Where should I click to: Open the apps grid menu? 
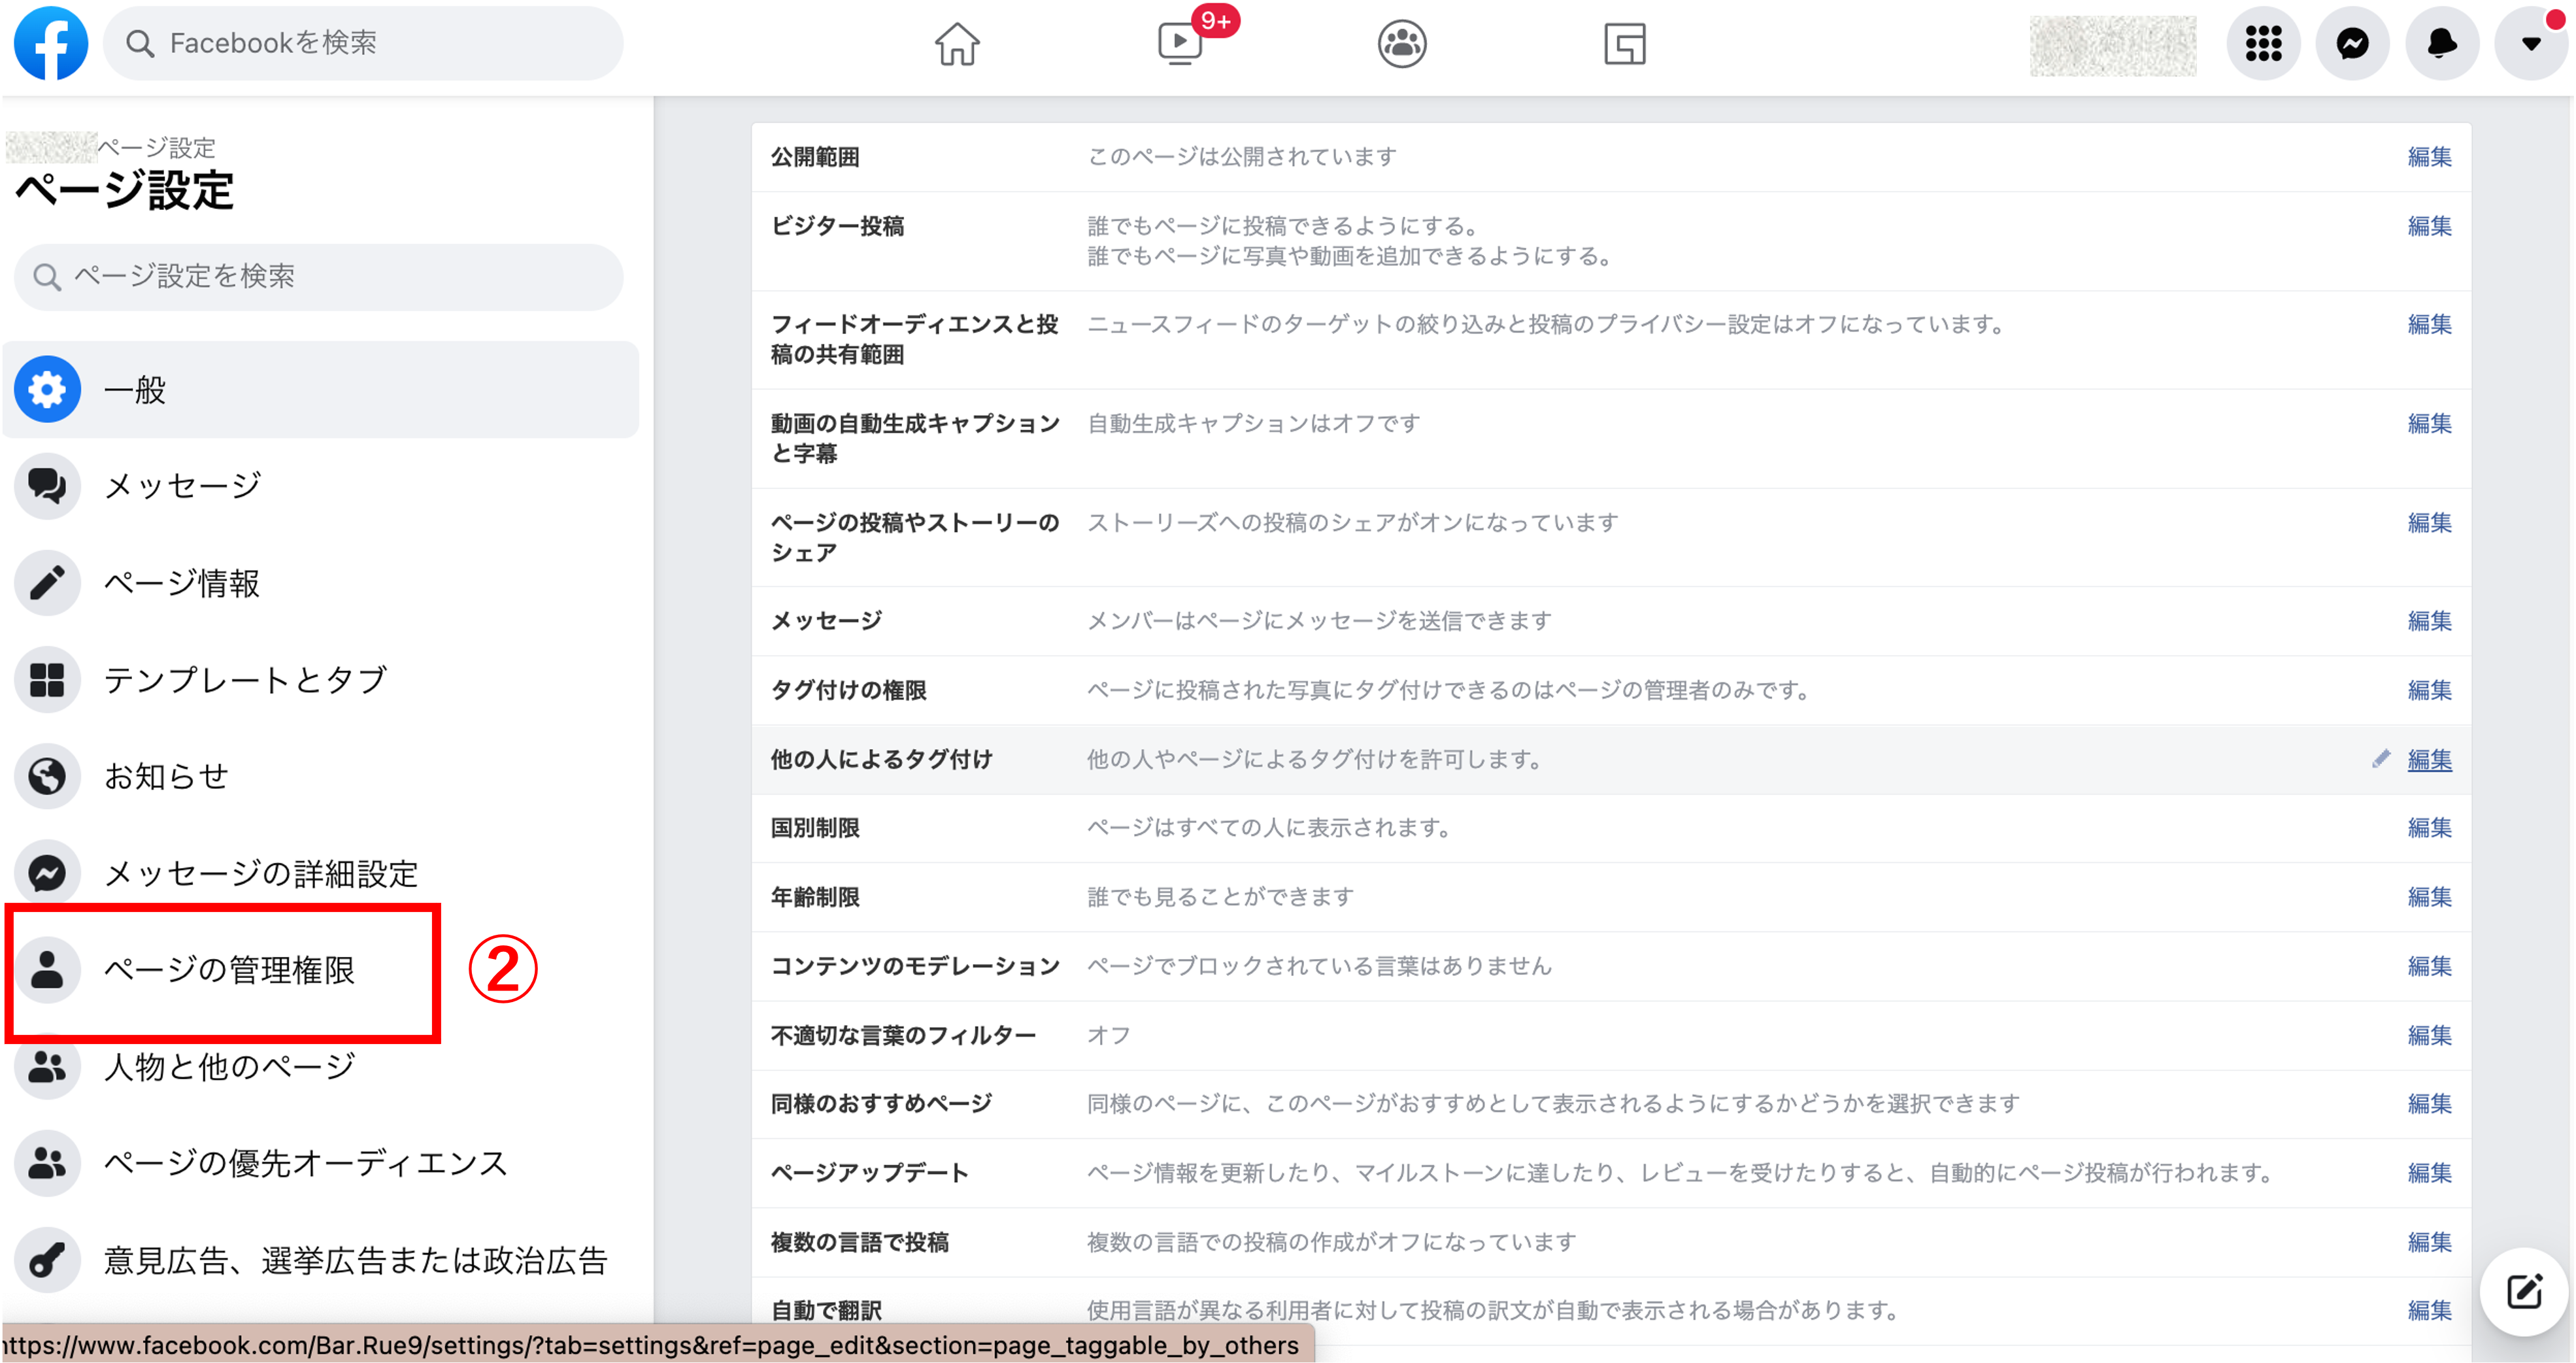(x=2264, y=43)
